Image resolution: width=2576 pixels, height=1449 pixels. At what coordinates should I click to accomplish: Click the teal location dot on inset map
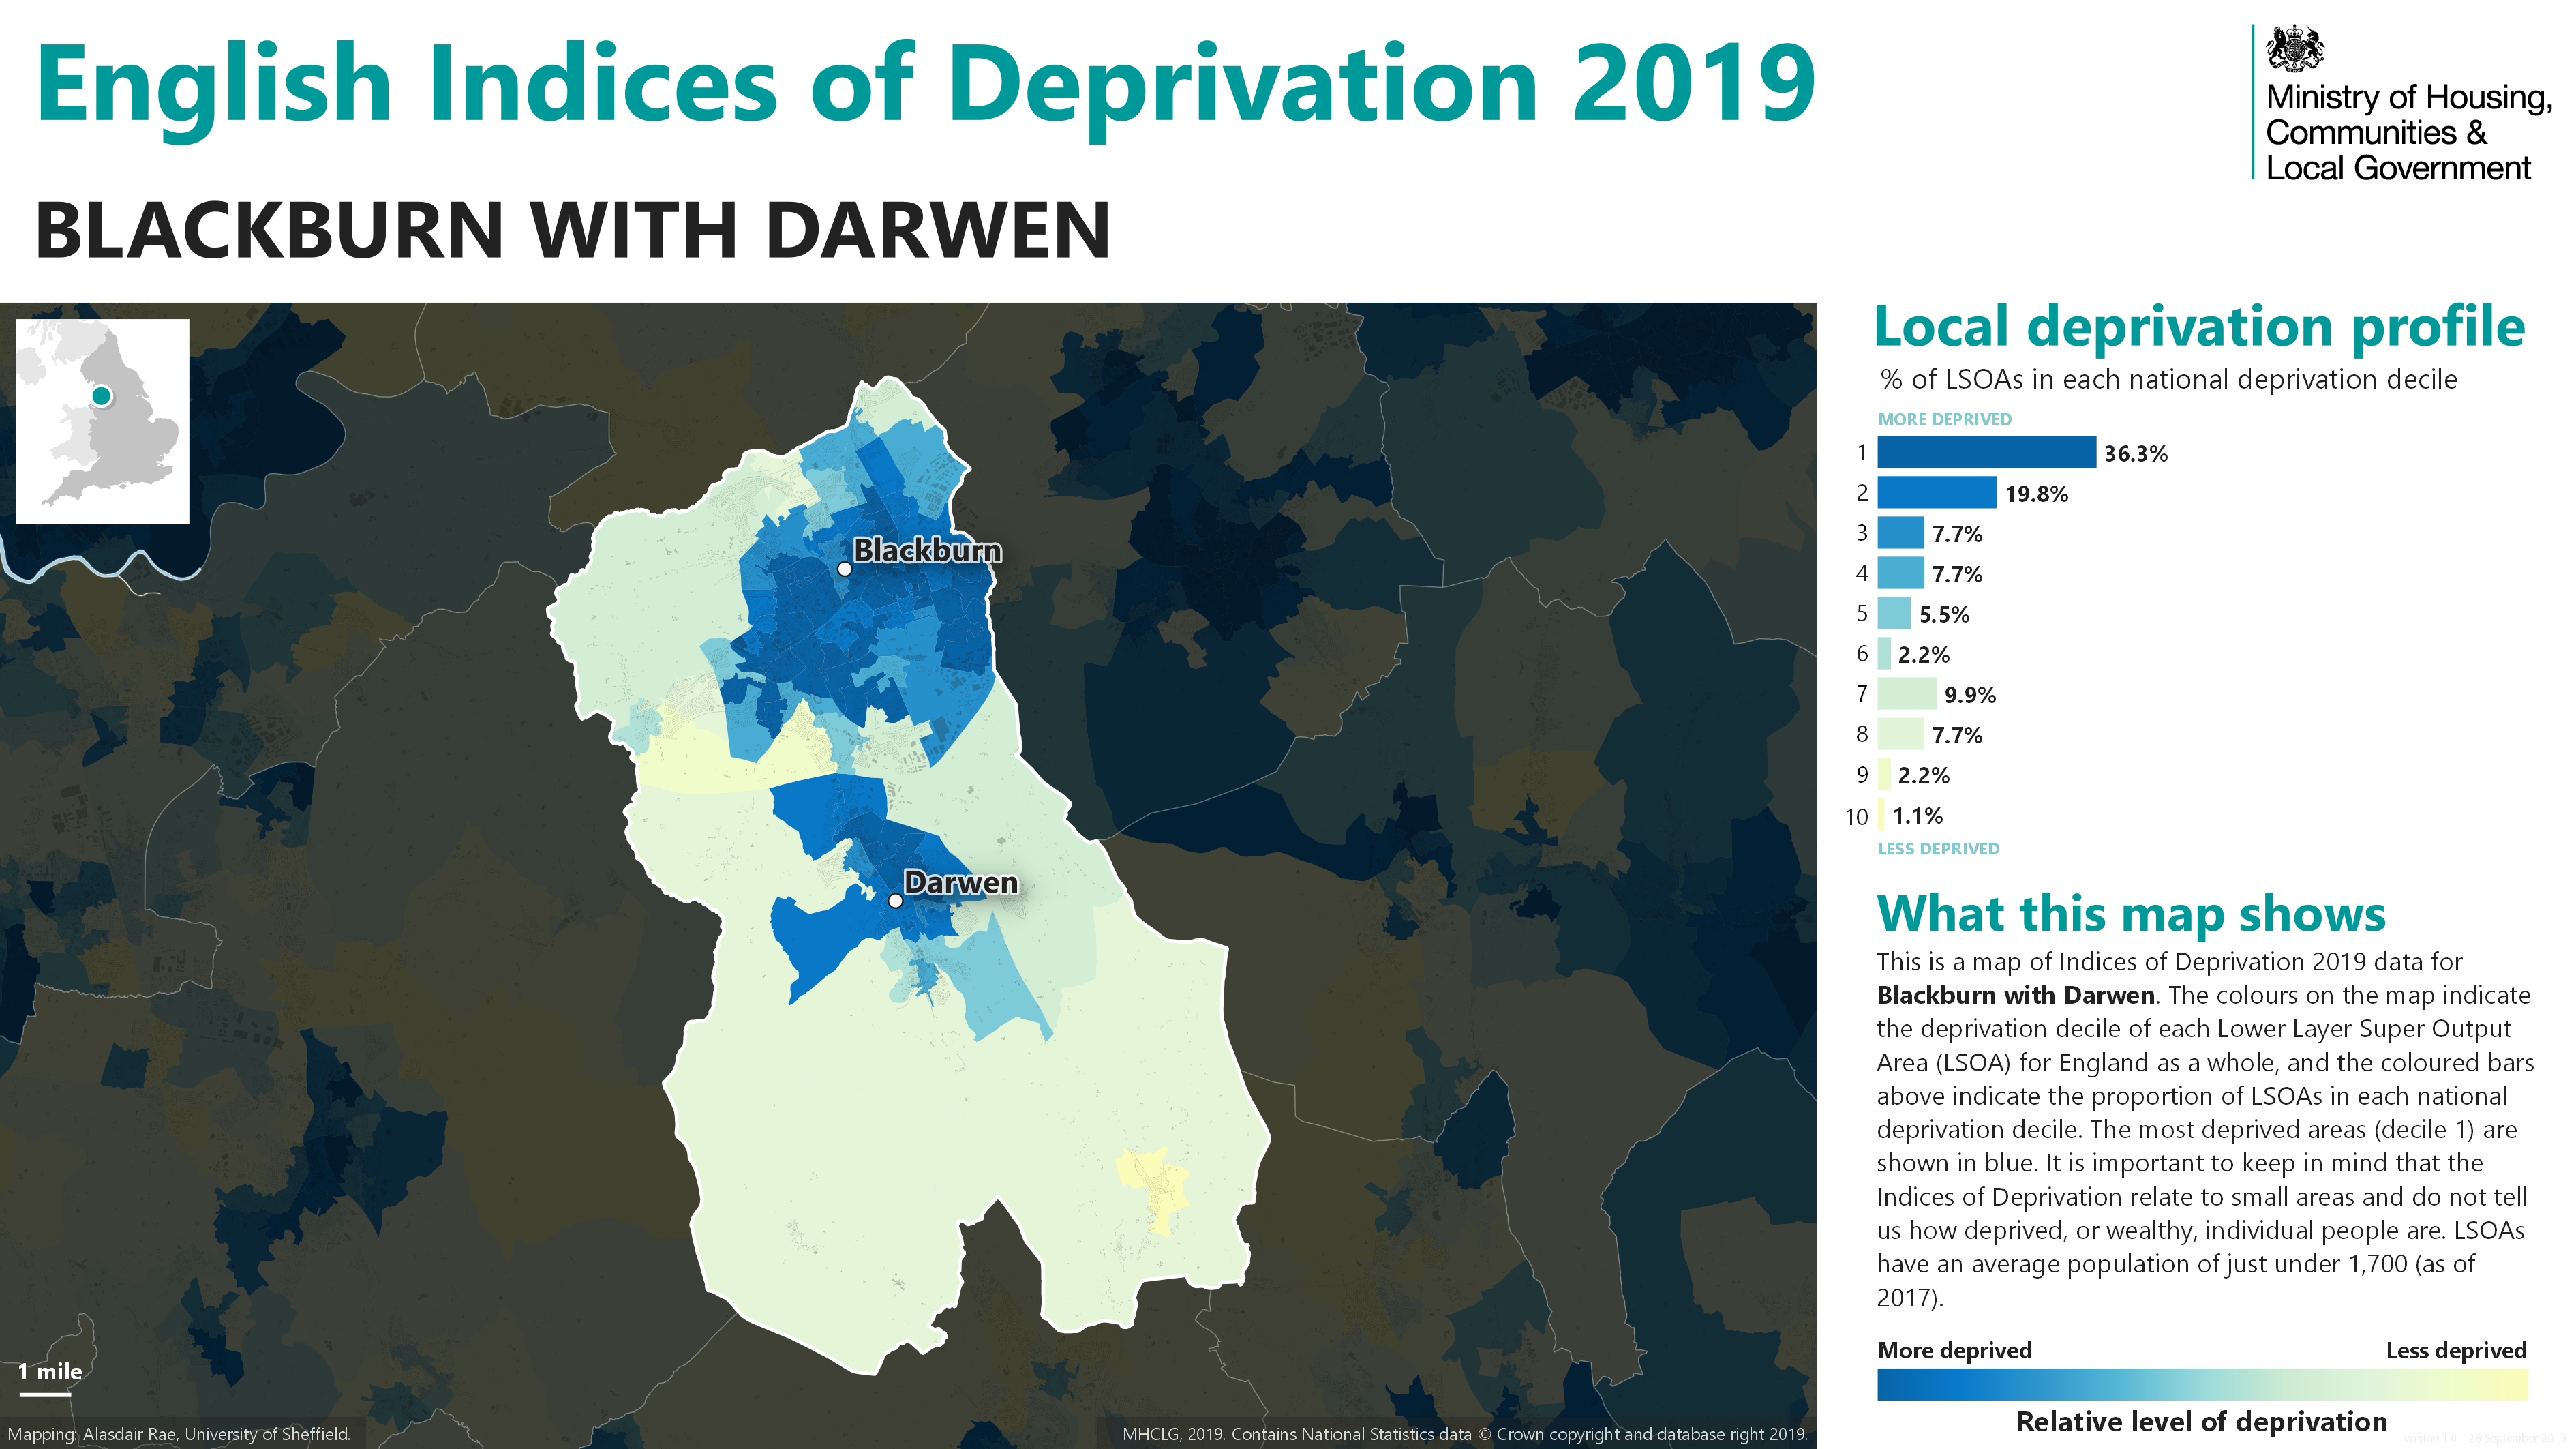(x=101, y=396)
